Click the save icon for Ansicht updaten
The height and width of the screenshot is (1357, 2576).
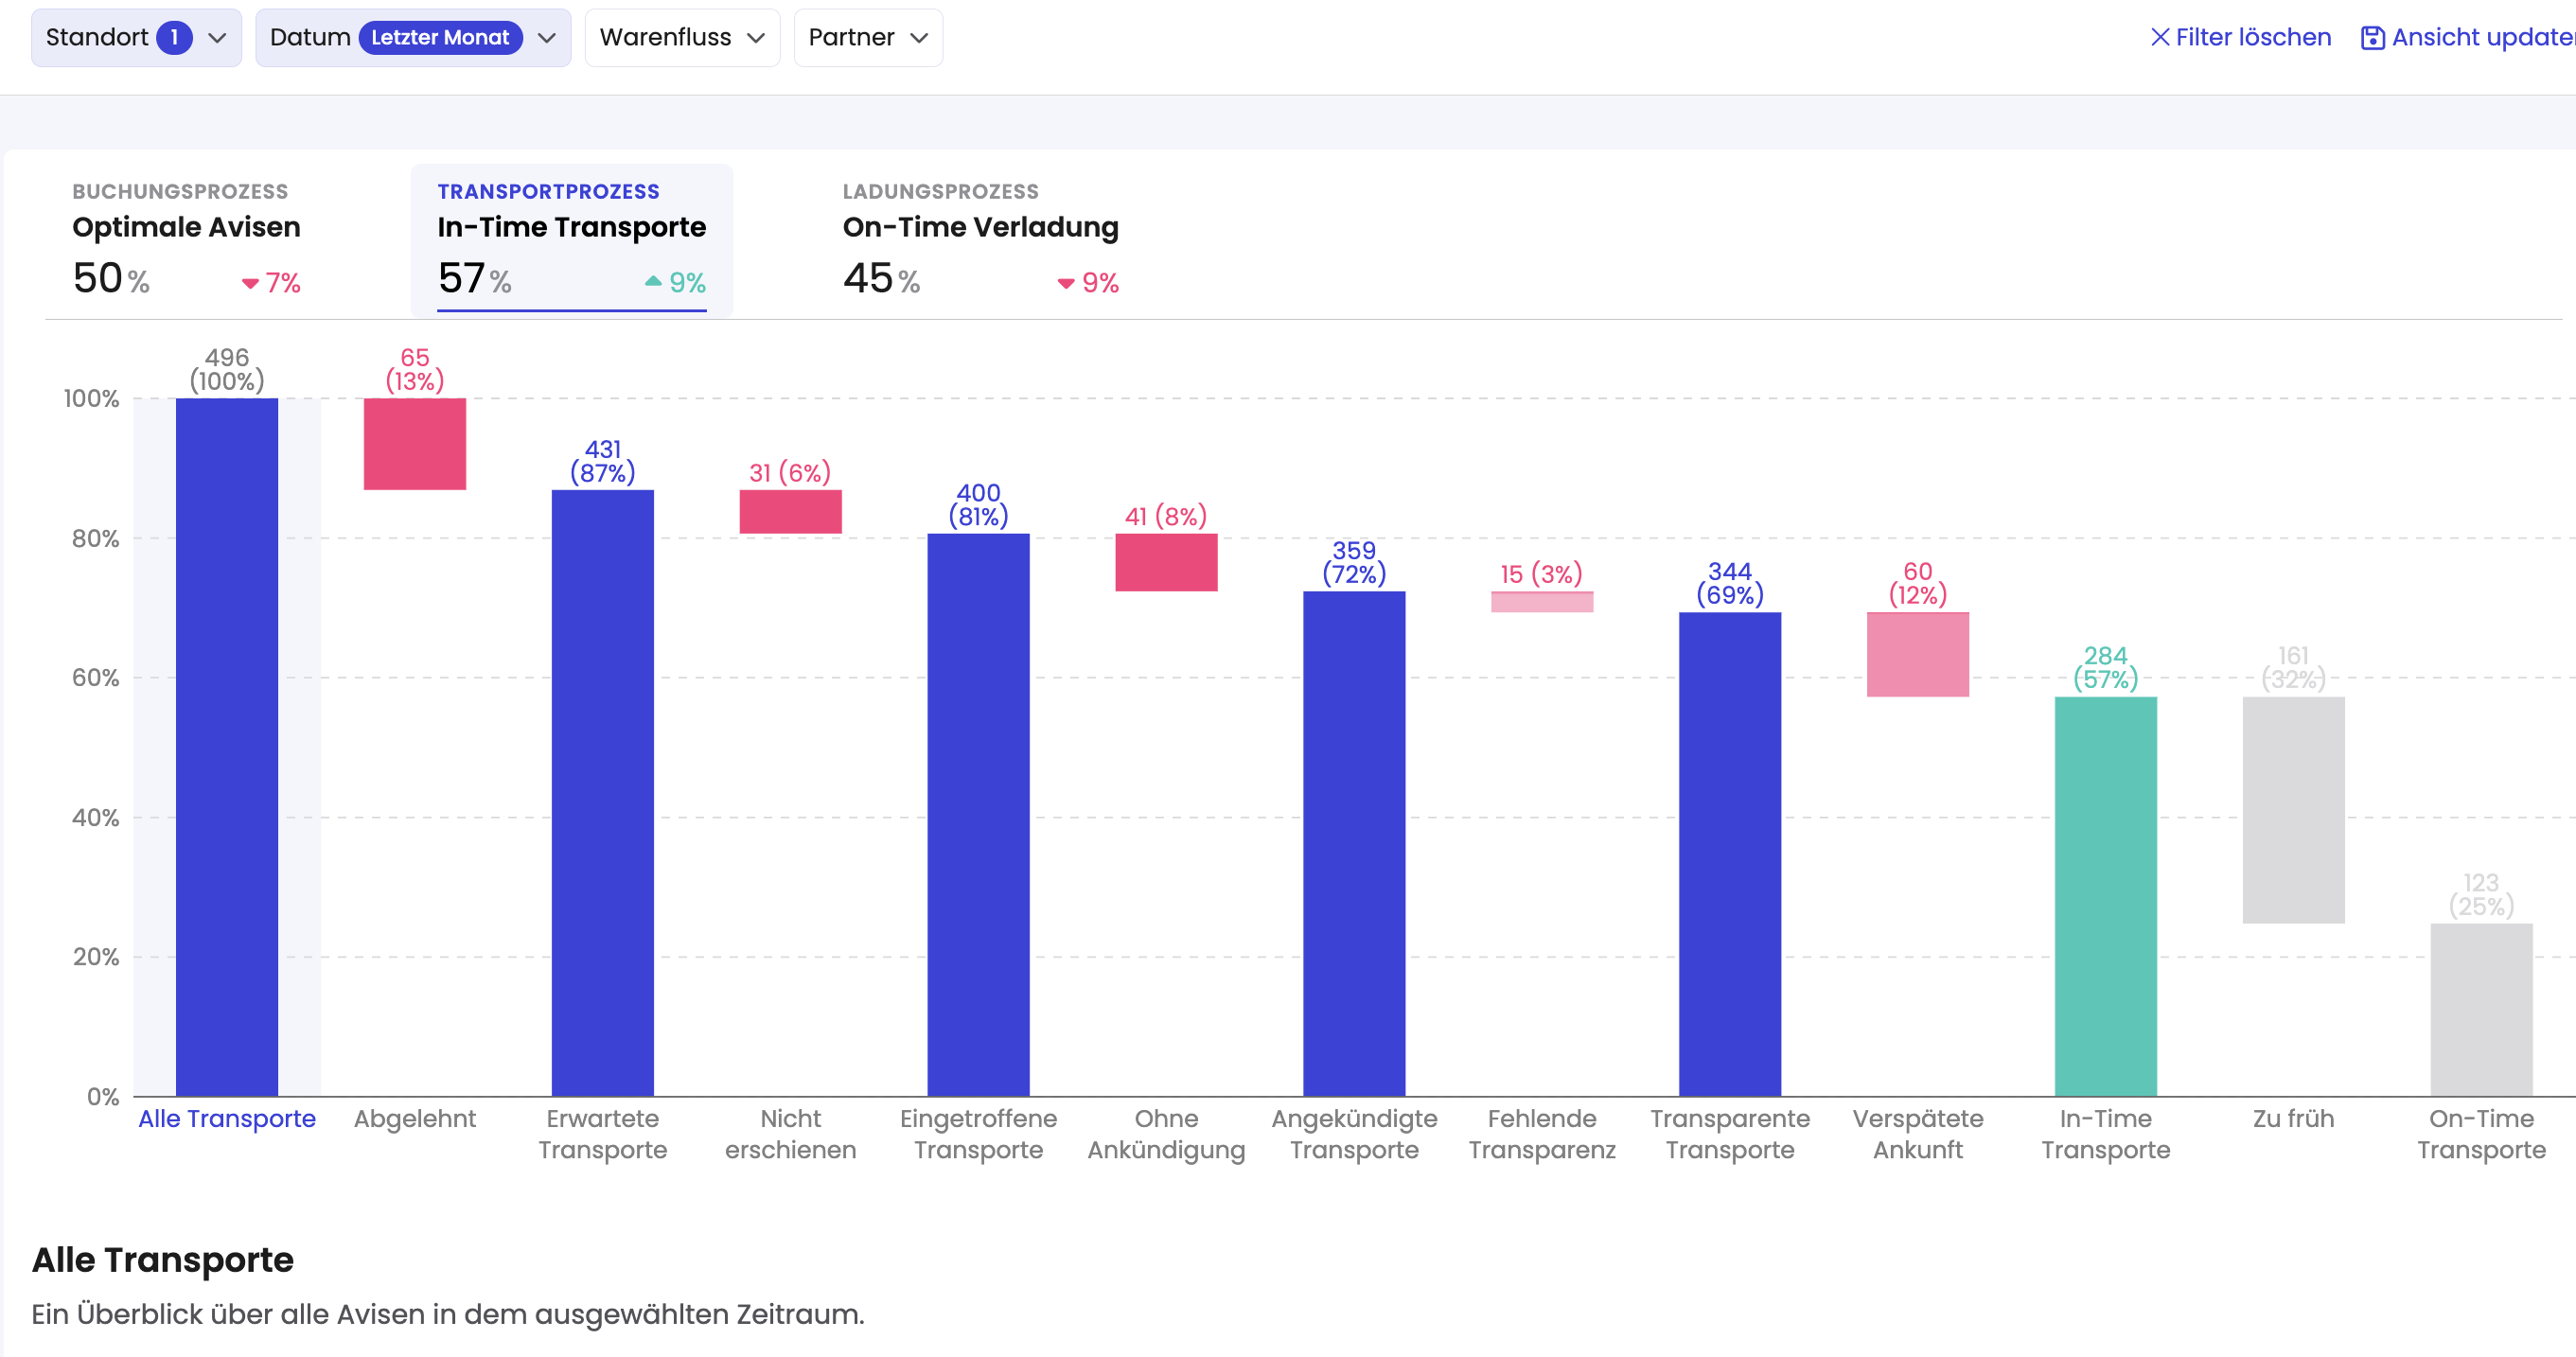[2372, 38]
